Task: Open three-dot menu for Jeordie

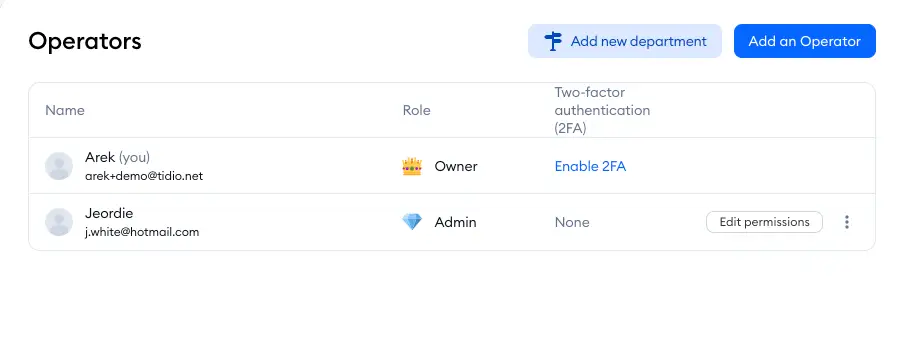Action: (846, 222)
